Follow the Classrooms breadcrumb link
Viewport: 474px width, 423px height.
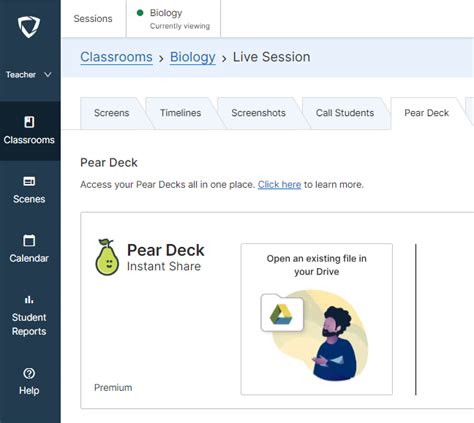point(116,57)
